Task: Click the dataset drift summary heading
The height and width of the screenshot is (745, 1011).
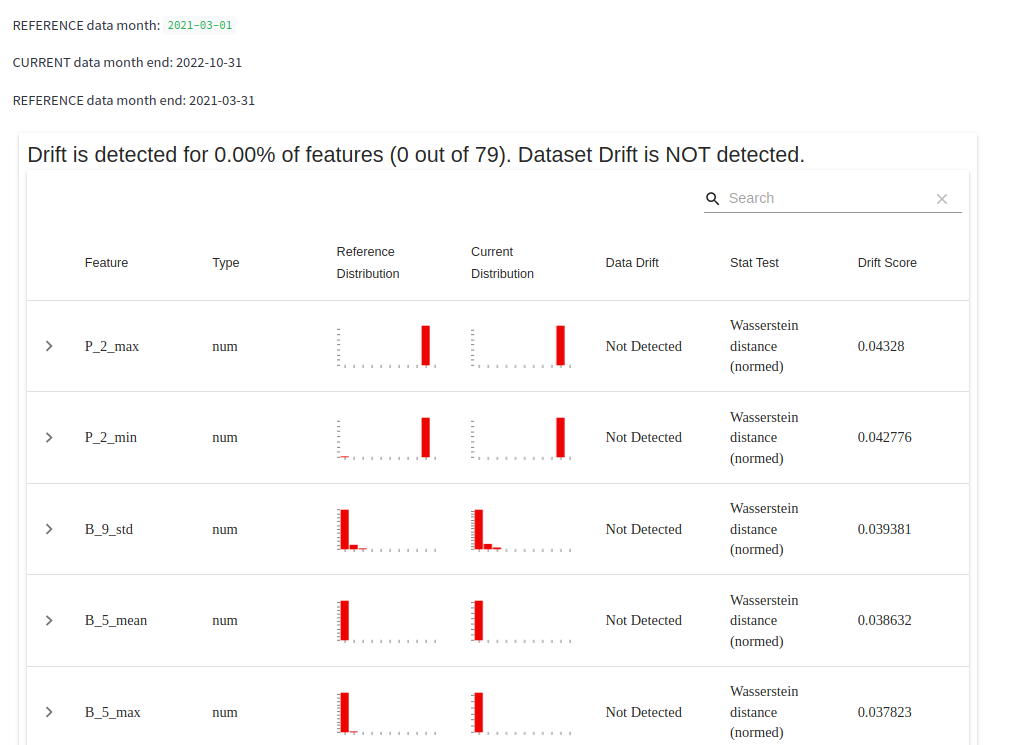Action: click(x=416, y=155)
